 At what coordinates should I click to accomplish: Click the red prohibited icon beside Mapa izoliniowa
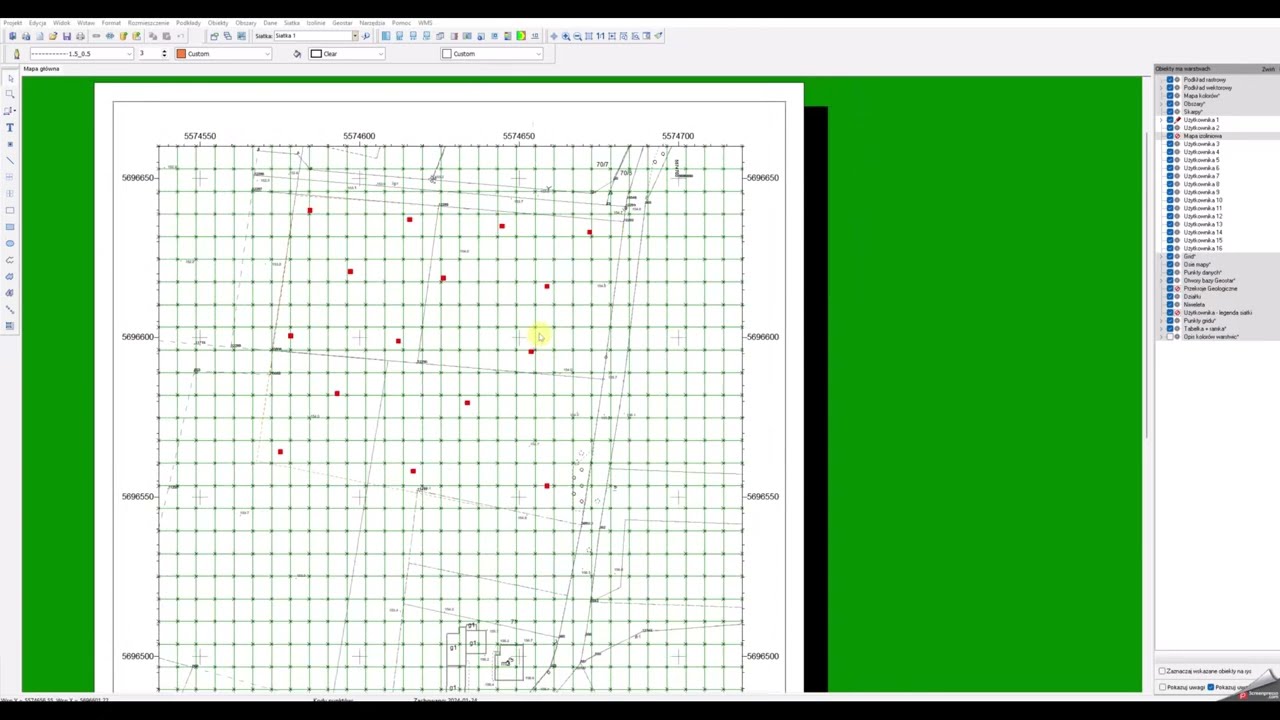[1177, 136]
